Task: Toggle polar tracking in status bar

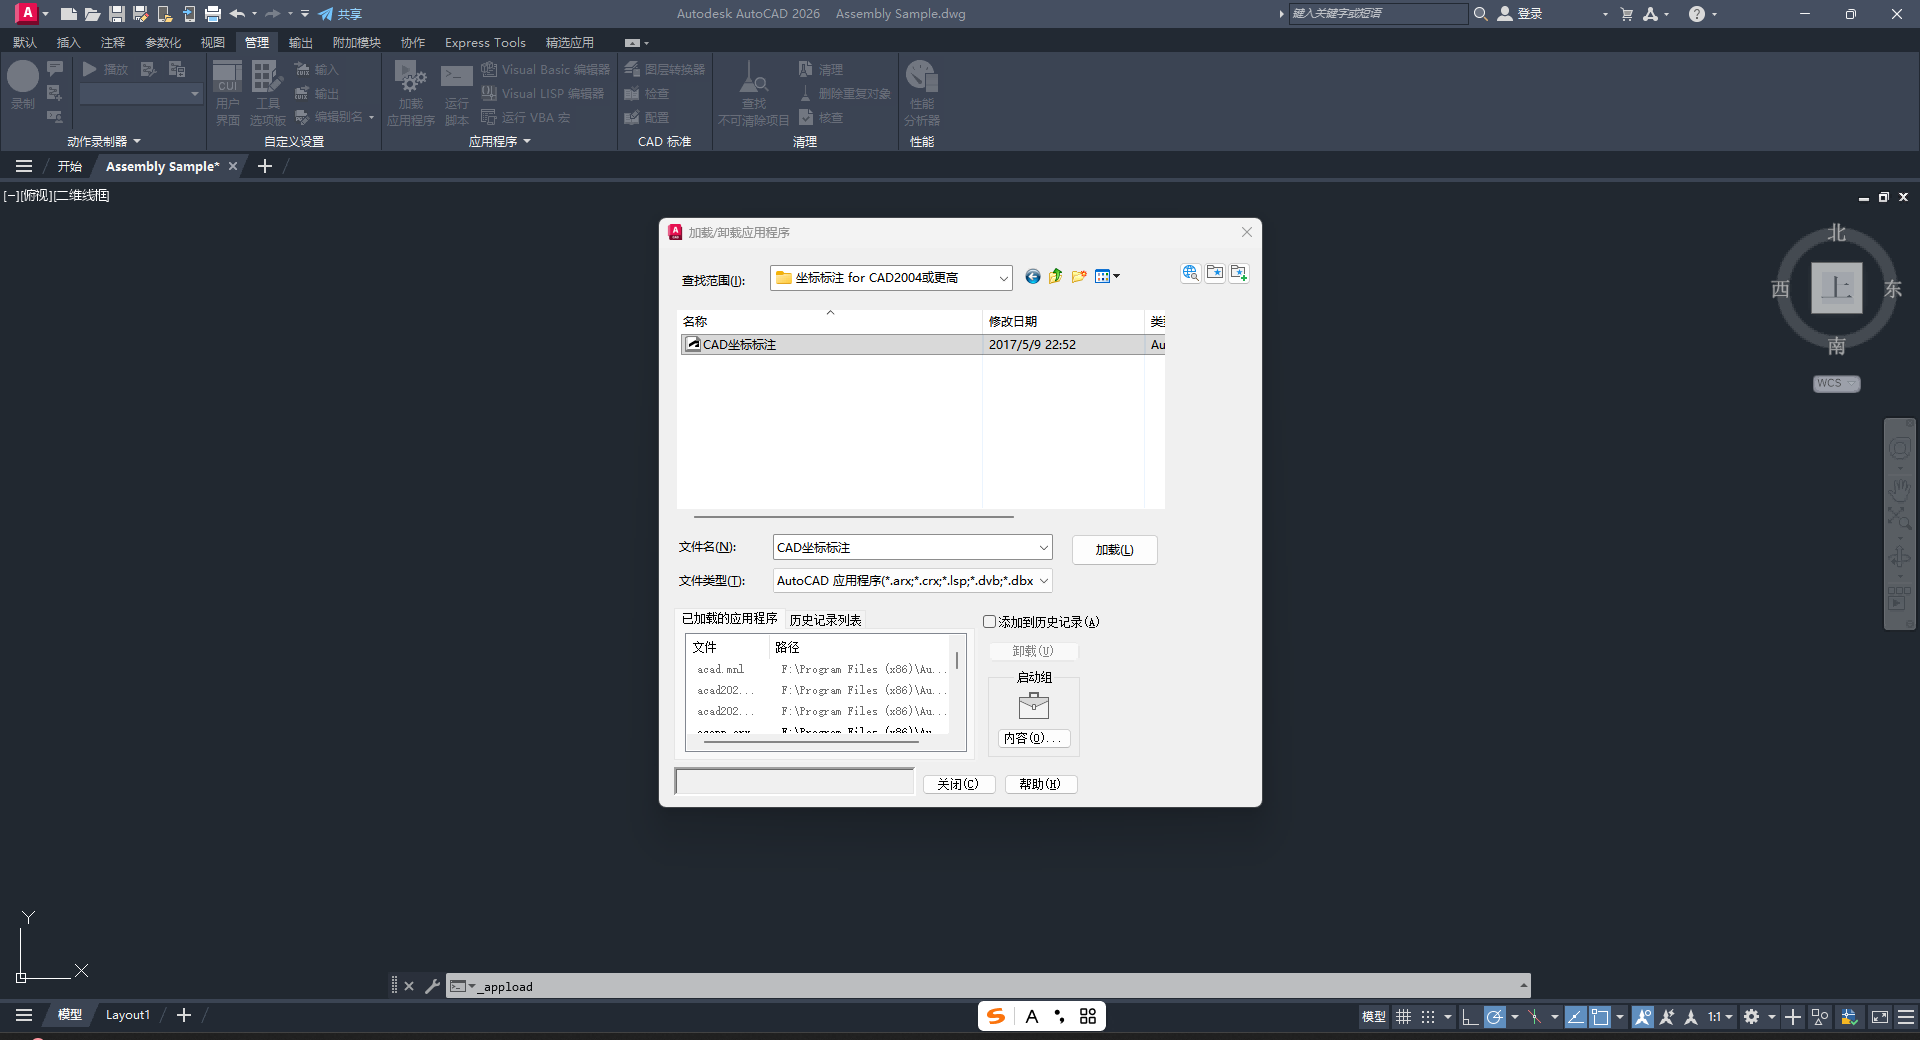Action: point(1495,1017)
